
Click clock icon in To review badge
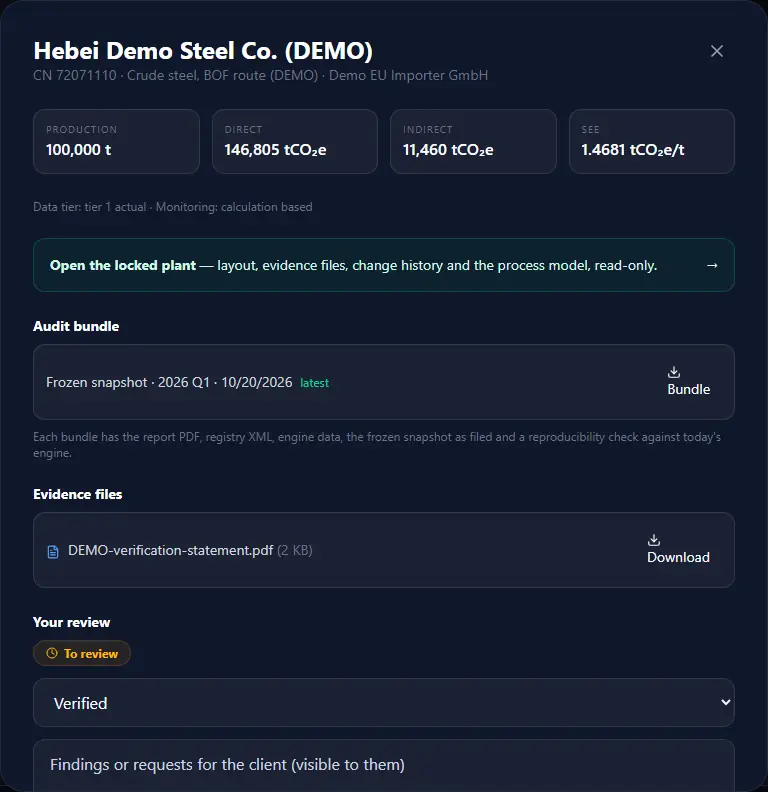tap(52, 653)
